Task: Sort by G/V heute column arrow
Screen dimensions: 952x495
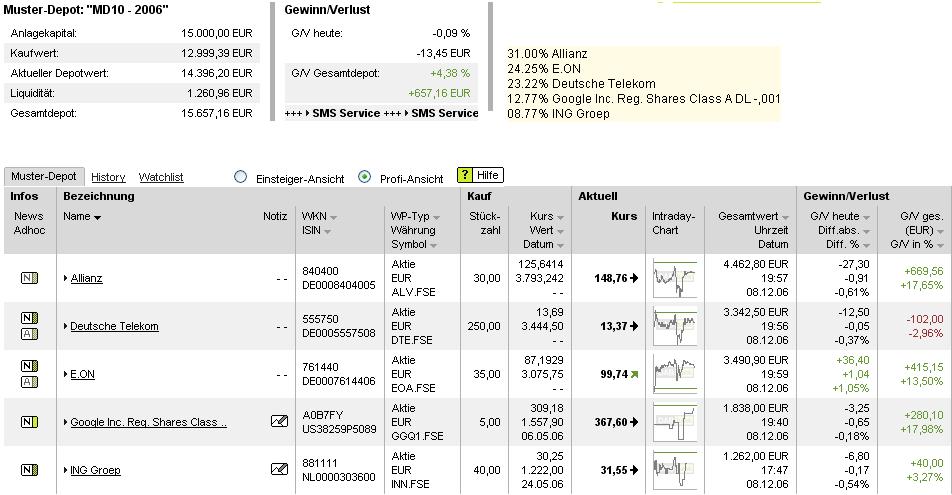Action: [x=866, y=217]
